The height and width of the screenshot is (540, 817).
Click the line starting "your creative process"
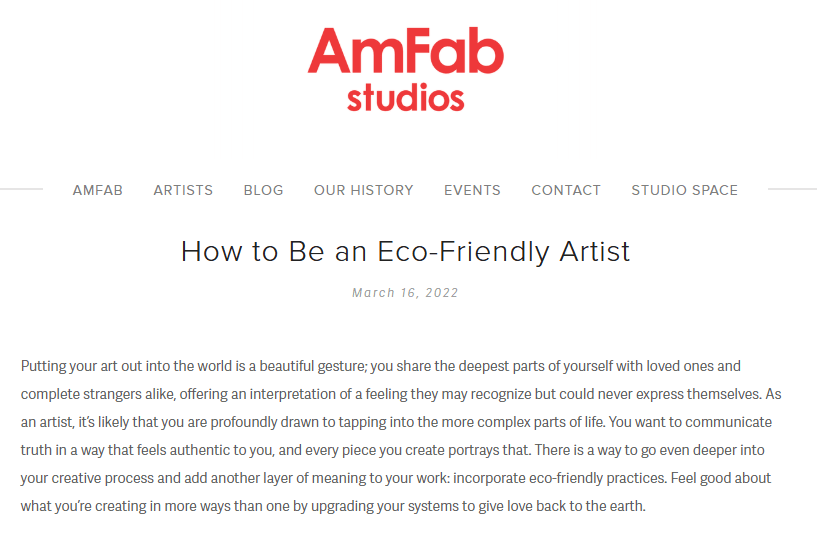tap(395, 478)
